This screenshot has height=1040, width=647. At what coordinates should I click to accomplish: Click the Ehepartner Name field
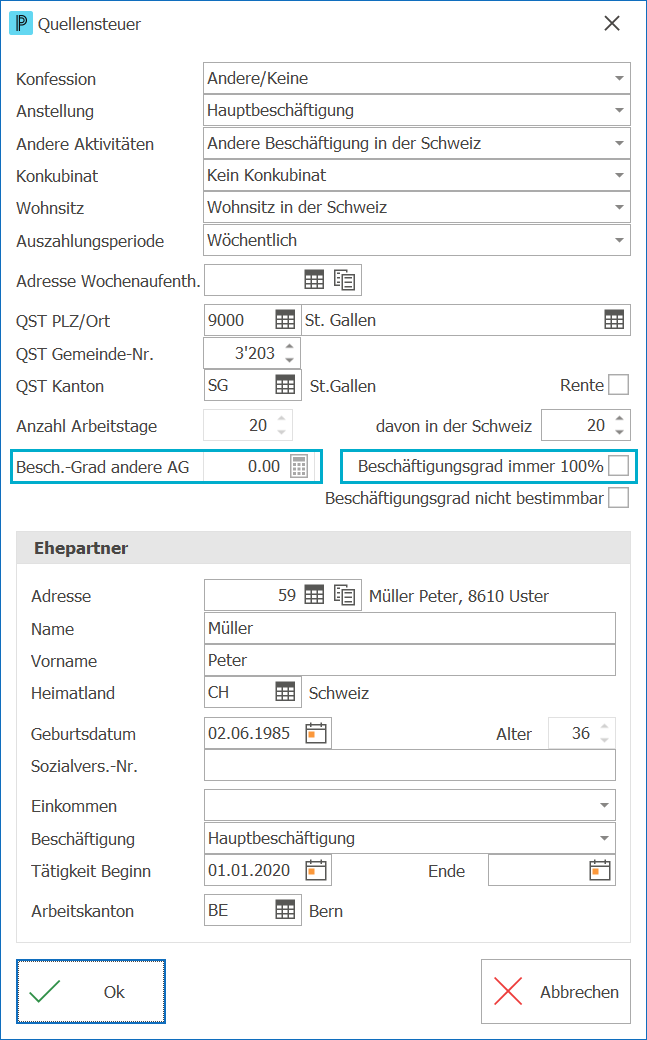[409, 627]
